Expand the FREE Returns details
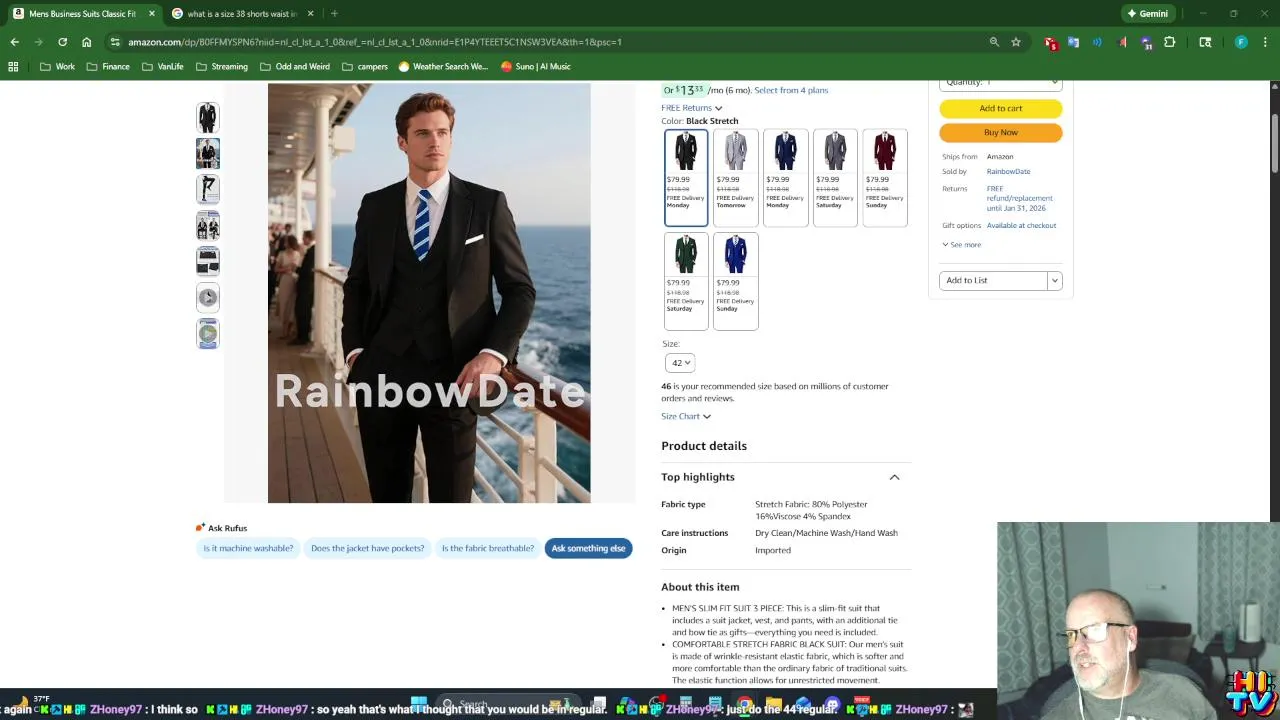This screenshot has width=1280, height=720. tap(691, 108)
